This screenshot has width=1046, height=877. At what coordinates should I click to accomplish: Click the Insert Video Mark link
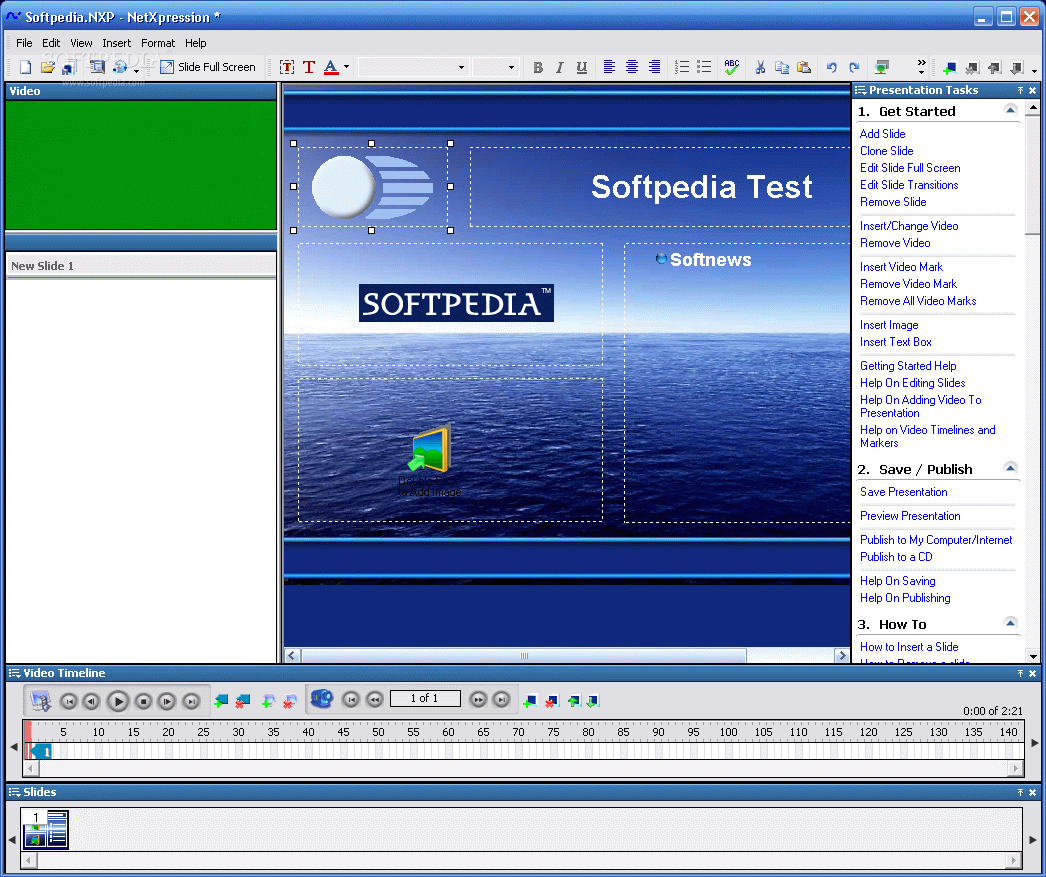coord(901,267)
